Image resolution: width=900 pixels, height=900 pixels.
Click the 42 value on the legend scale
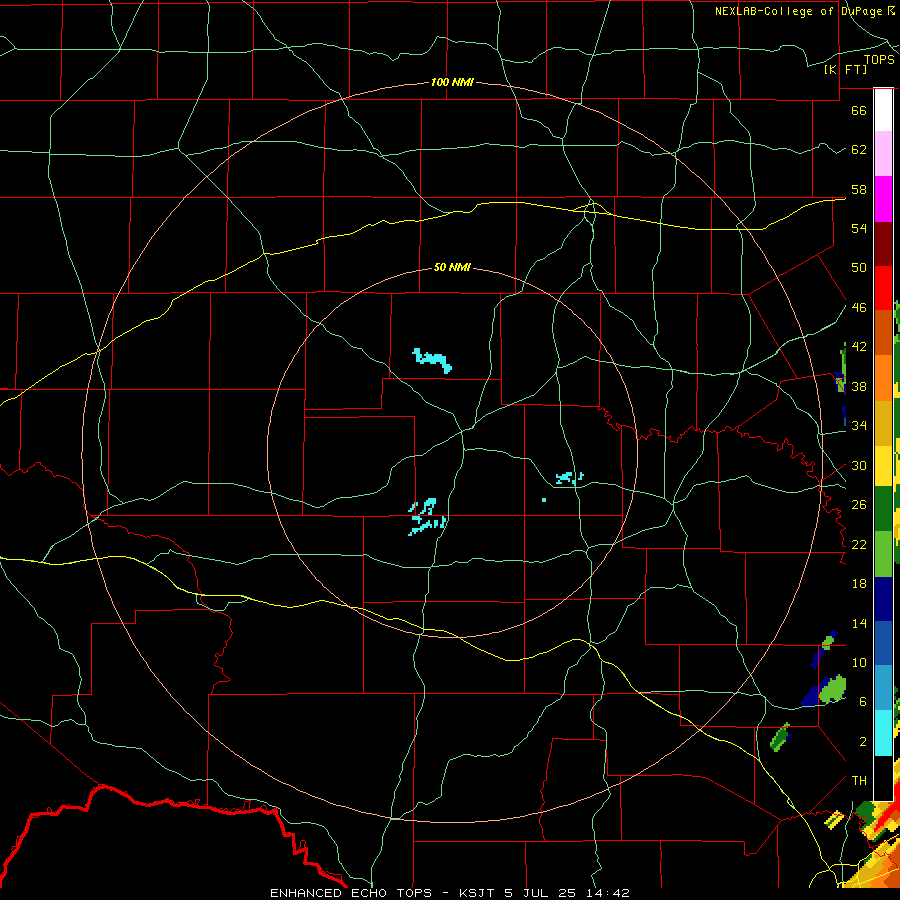859,347
